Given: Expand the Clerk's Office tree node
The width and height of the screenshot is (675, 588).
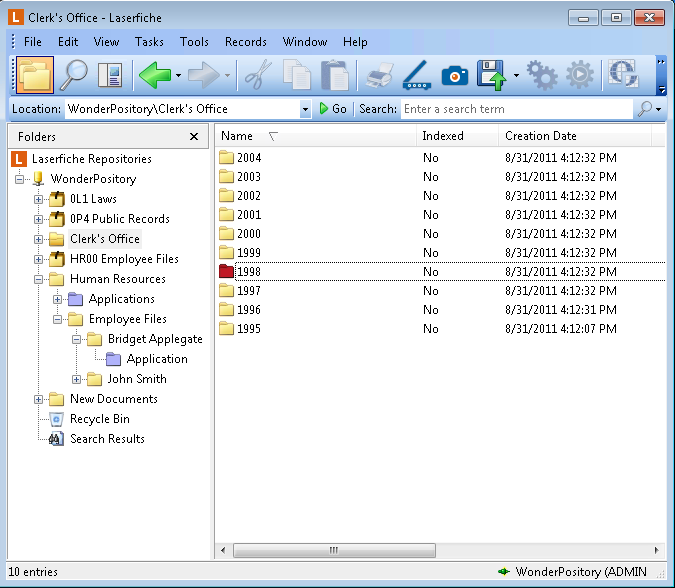Looking at the screenshot, I should (x=38, y=239).
